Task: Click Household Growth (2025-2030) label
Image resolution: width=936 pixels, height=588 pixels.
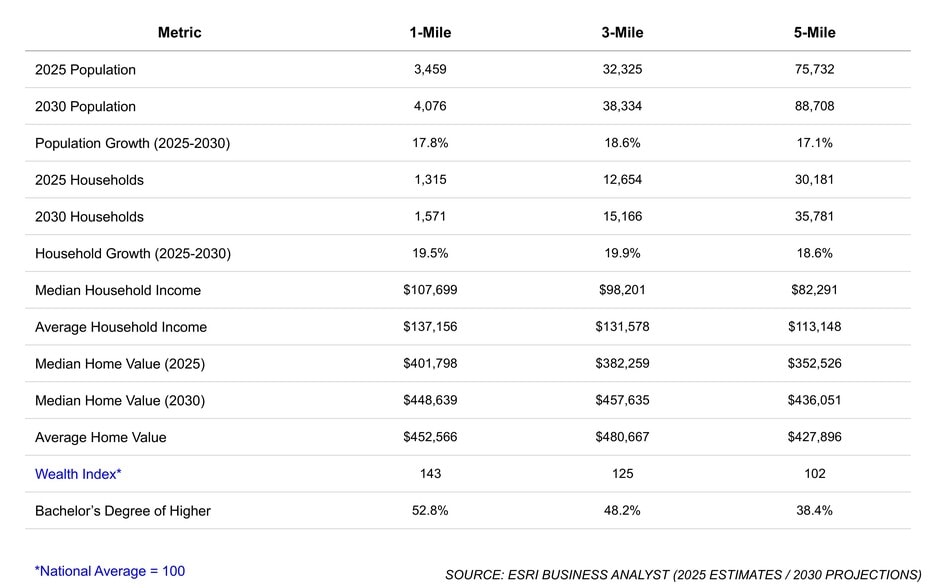Action: point(133,254)
